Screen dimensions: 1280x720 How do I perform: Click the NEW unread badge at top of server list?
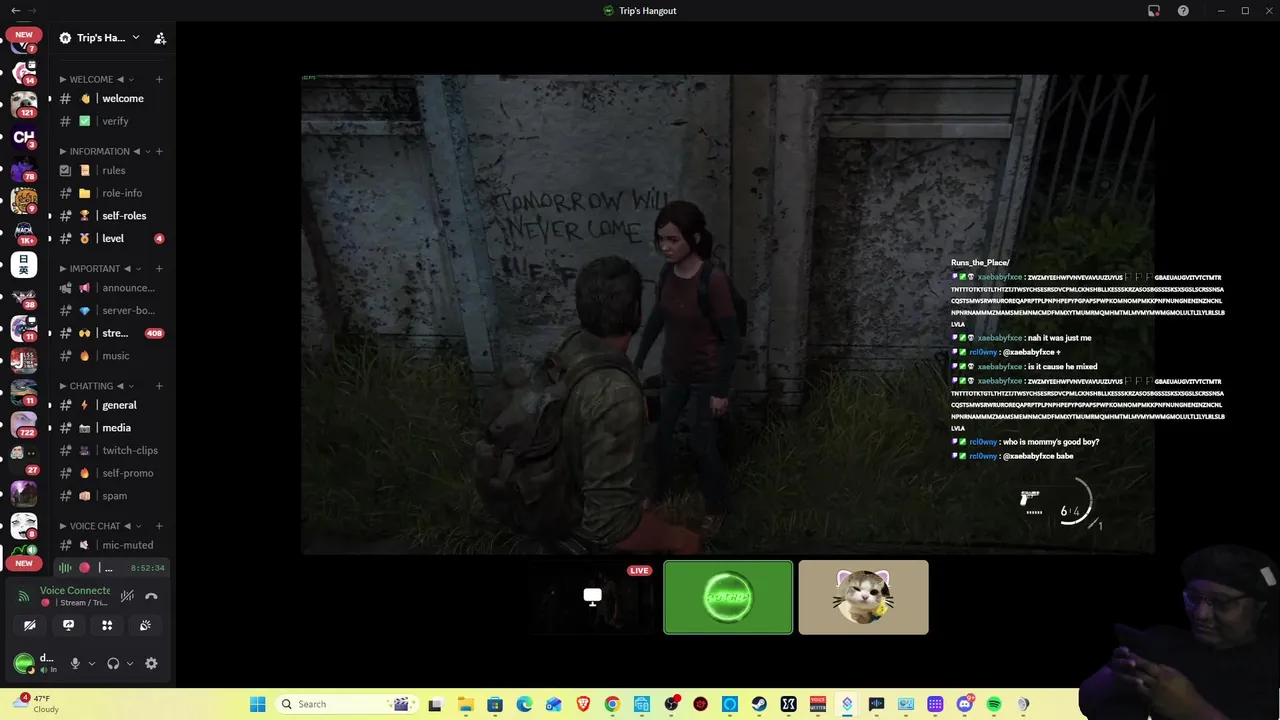[24, 35]
